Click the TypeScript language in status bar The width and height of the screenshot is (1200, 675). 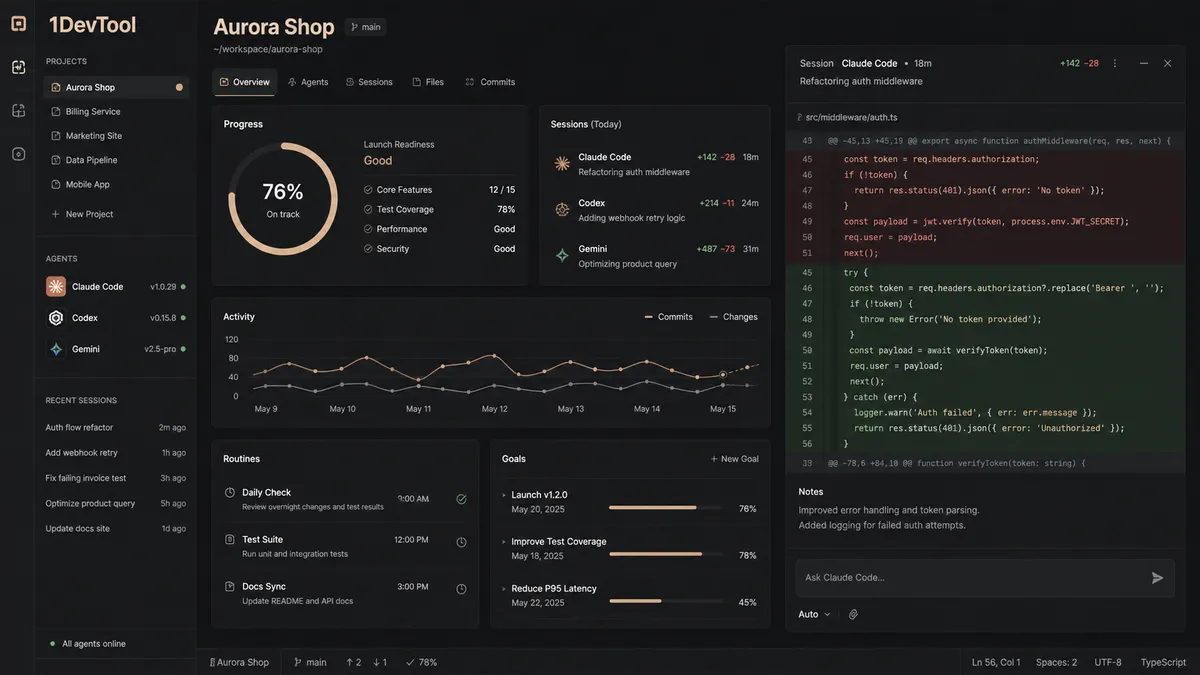pos(1163,662)
